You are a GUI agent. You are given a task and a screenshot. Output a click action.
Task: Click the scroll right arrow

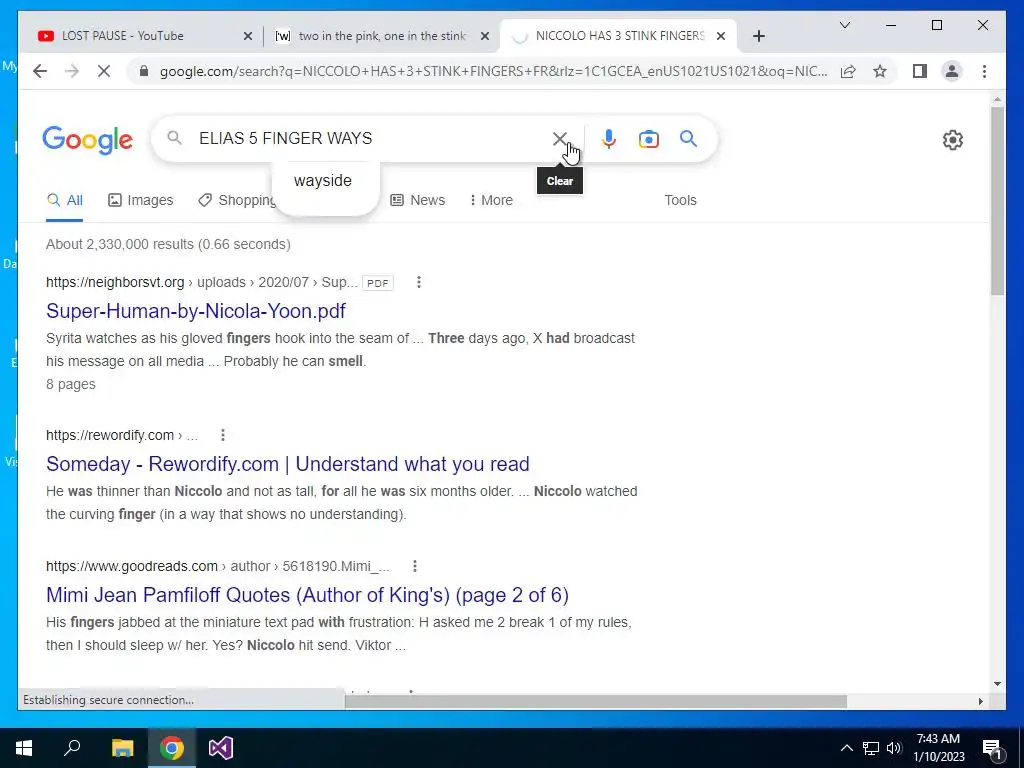pyautogui.click(x=981, y=701)
